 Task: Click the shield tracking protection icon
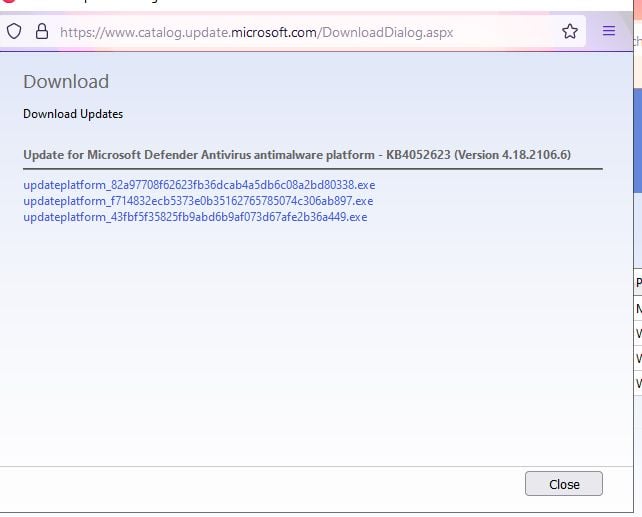[x=14, y=32]
